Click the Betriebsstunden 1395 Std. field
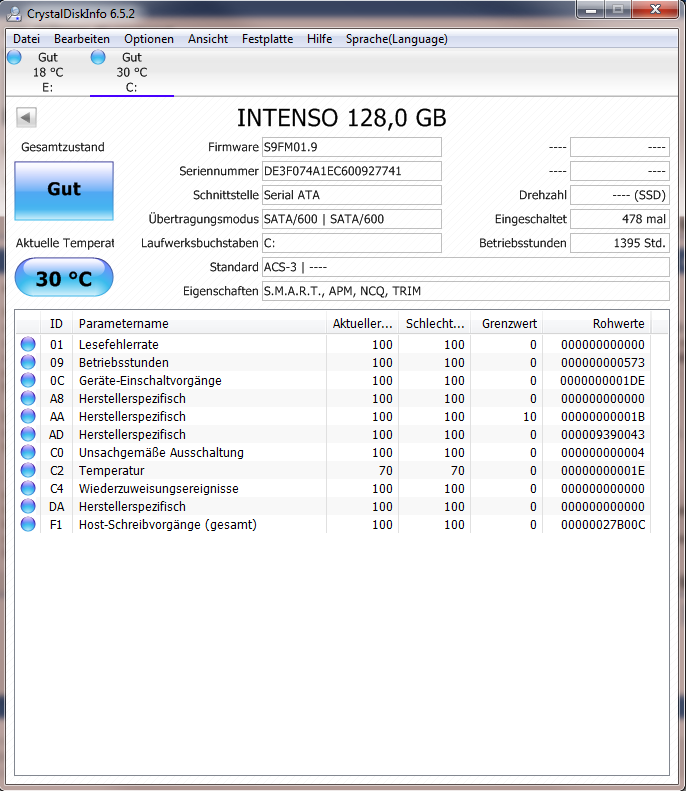The width and height of the screenshot is (686, 791). [x=620, y=243]
